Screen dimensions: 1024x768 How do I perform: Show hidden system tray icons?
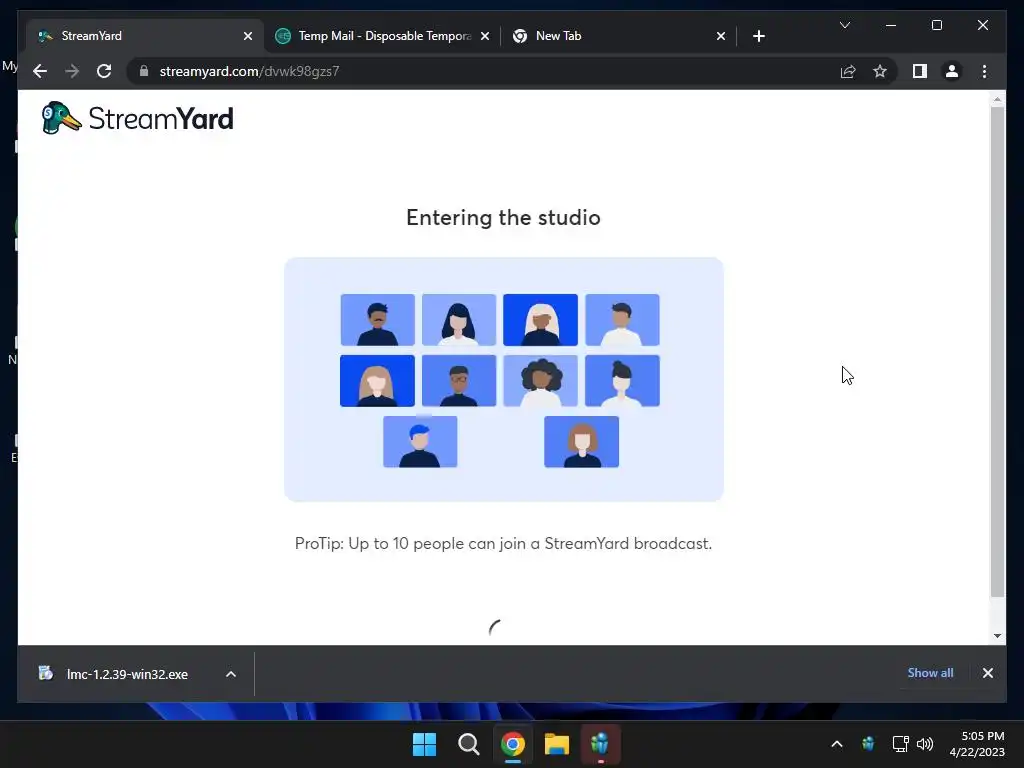(837, 744)
